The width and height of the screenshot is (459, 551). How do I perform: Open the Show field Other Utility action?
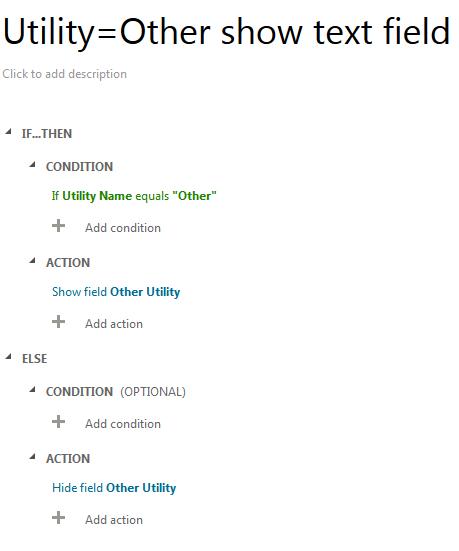pos(116,292)
